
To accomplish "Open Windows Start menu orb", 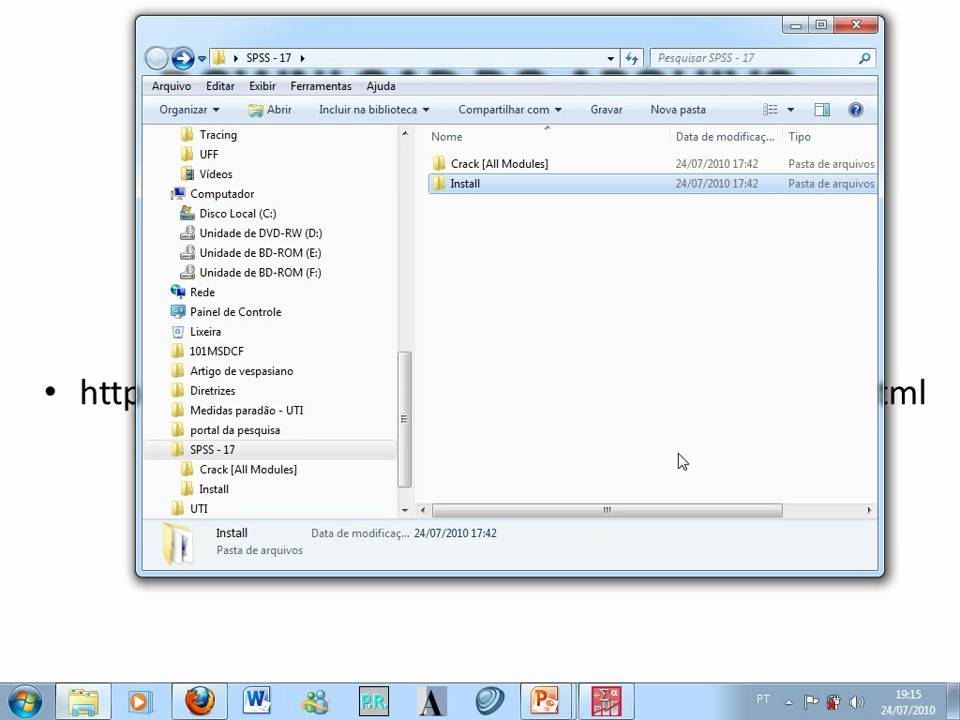I will click(24, 702).
